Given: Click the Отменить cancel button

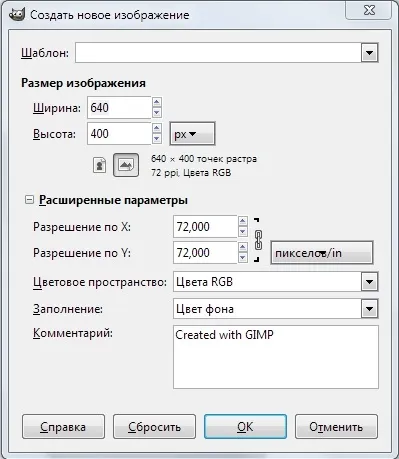Looking at the screenshot, I should (336, 427).
